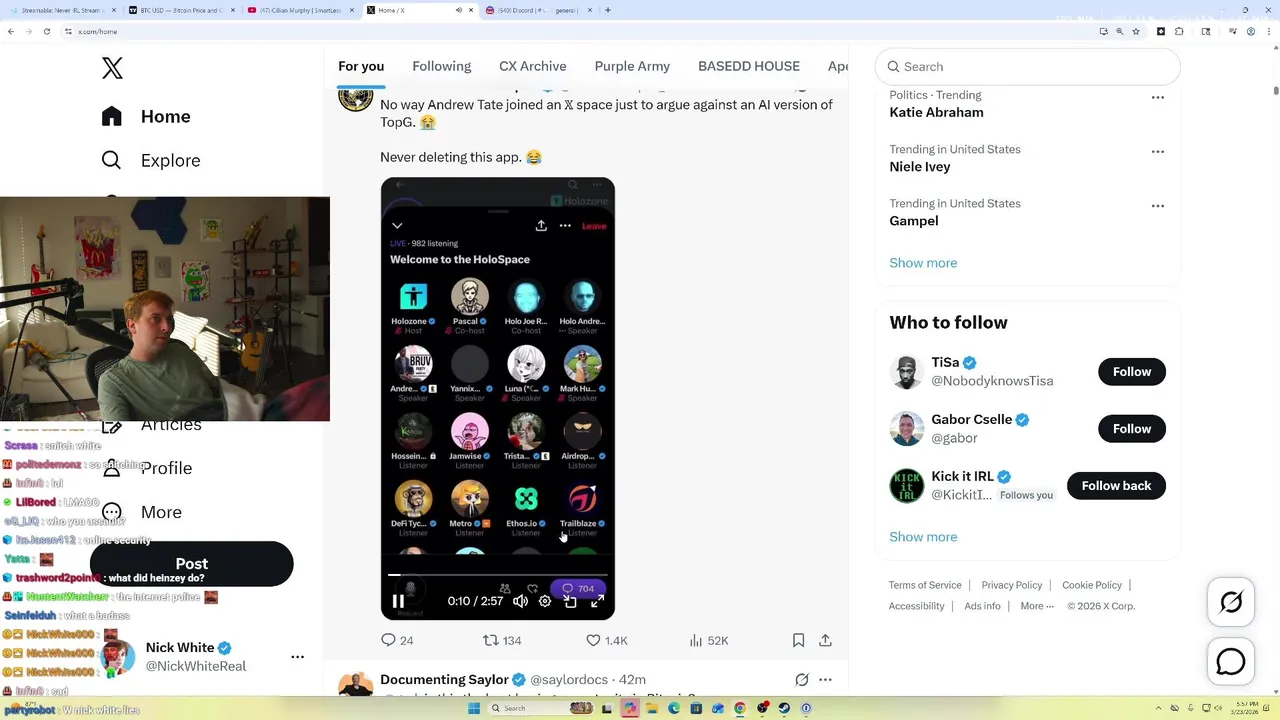The height and width of the screenshot is (720, 1280).
Task: Open options for the Katie Abraham trend
Action: [x=1158, y=98]
